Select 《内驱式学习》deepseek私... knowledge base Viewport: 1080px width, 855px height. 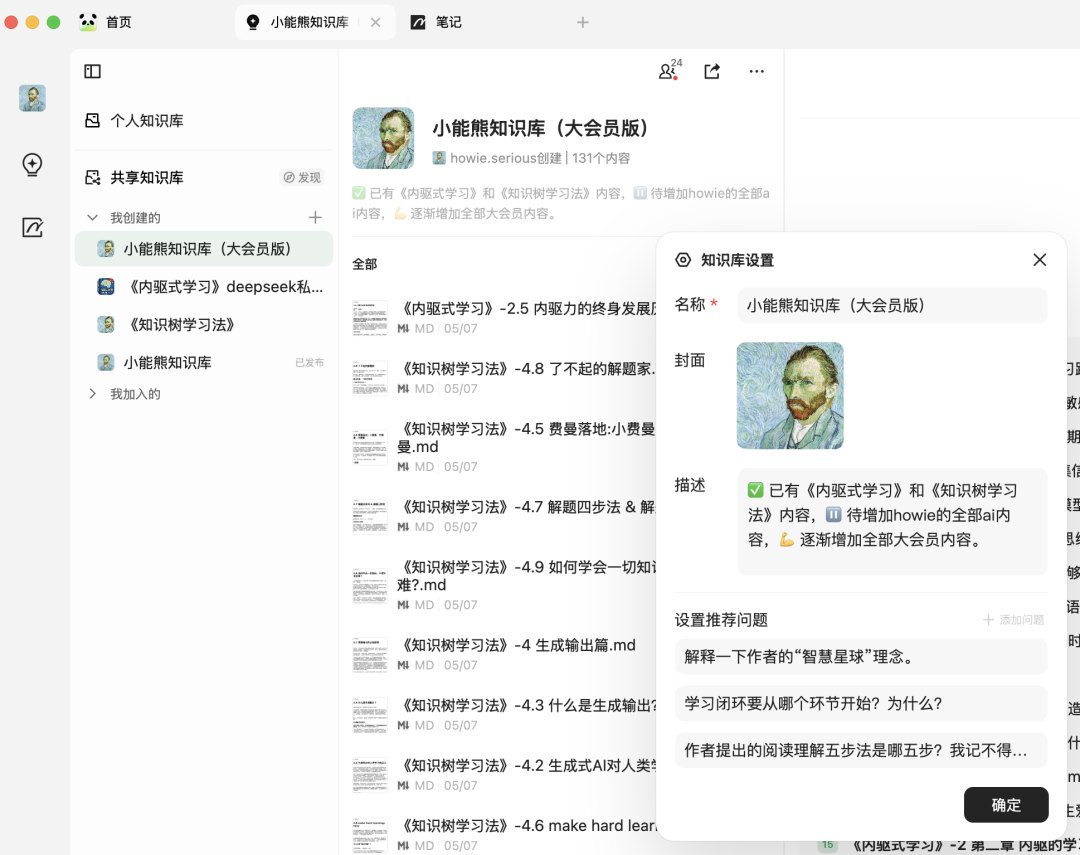tap(204, 287)
